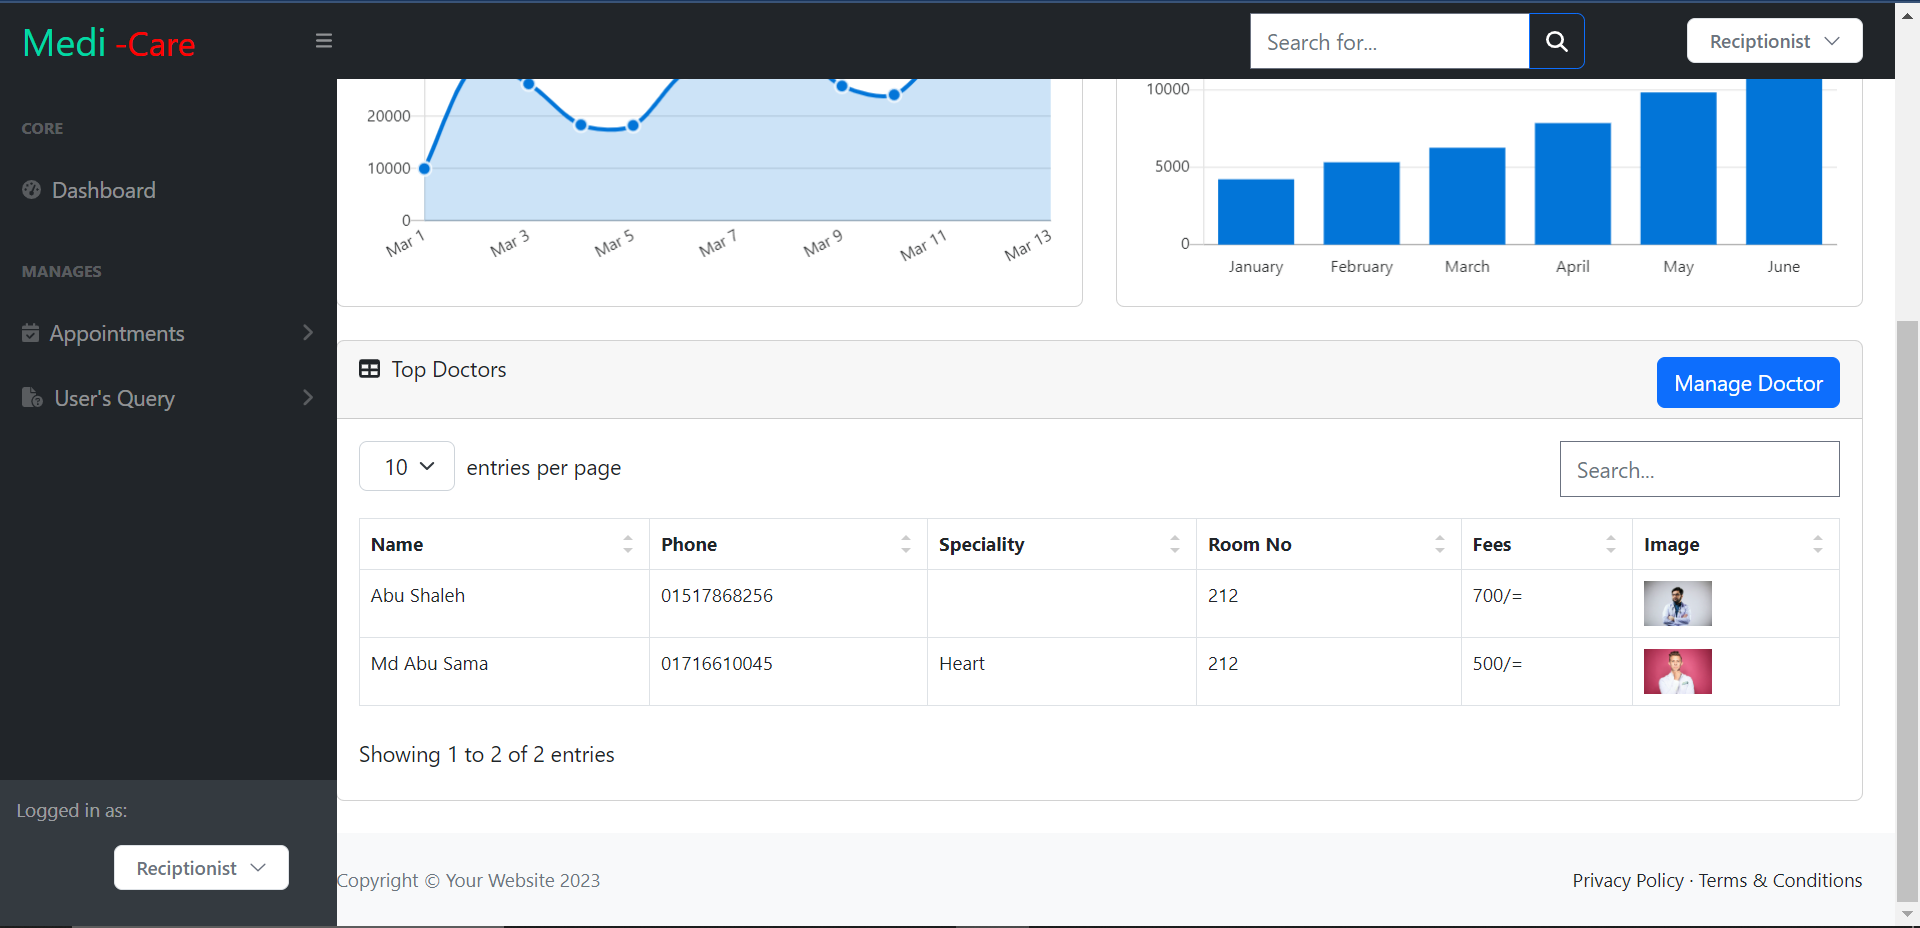Image resolution: width=1920 pixels, height=928 pixels.
Task: Expand the Appointments submenu
Action: (307, 333)
